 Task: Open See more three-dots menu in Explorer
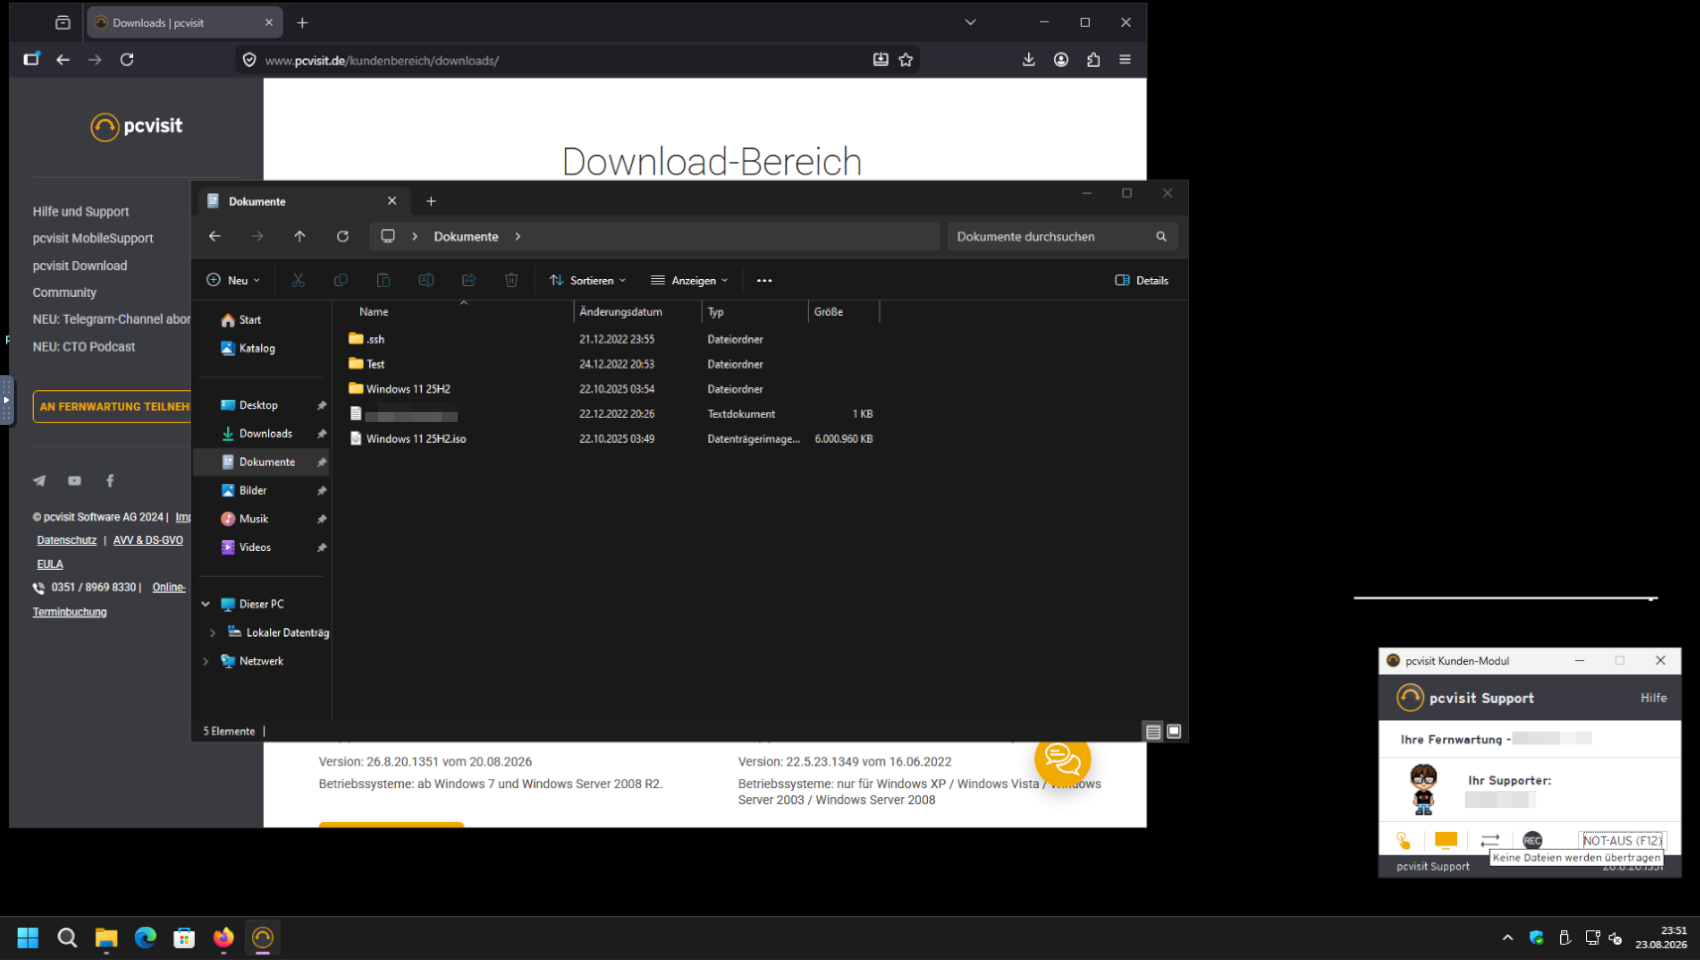pyautogui.click(x=764, y=280)
